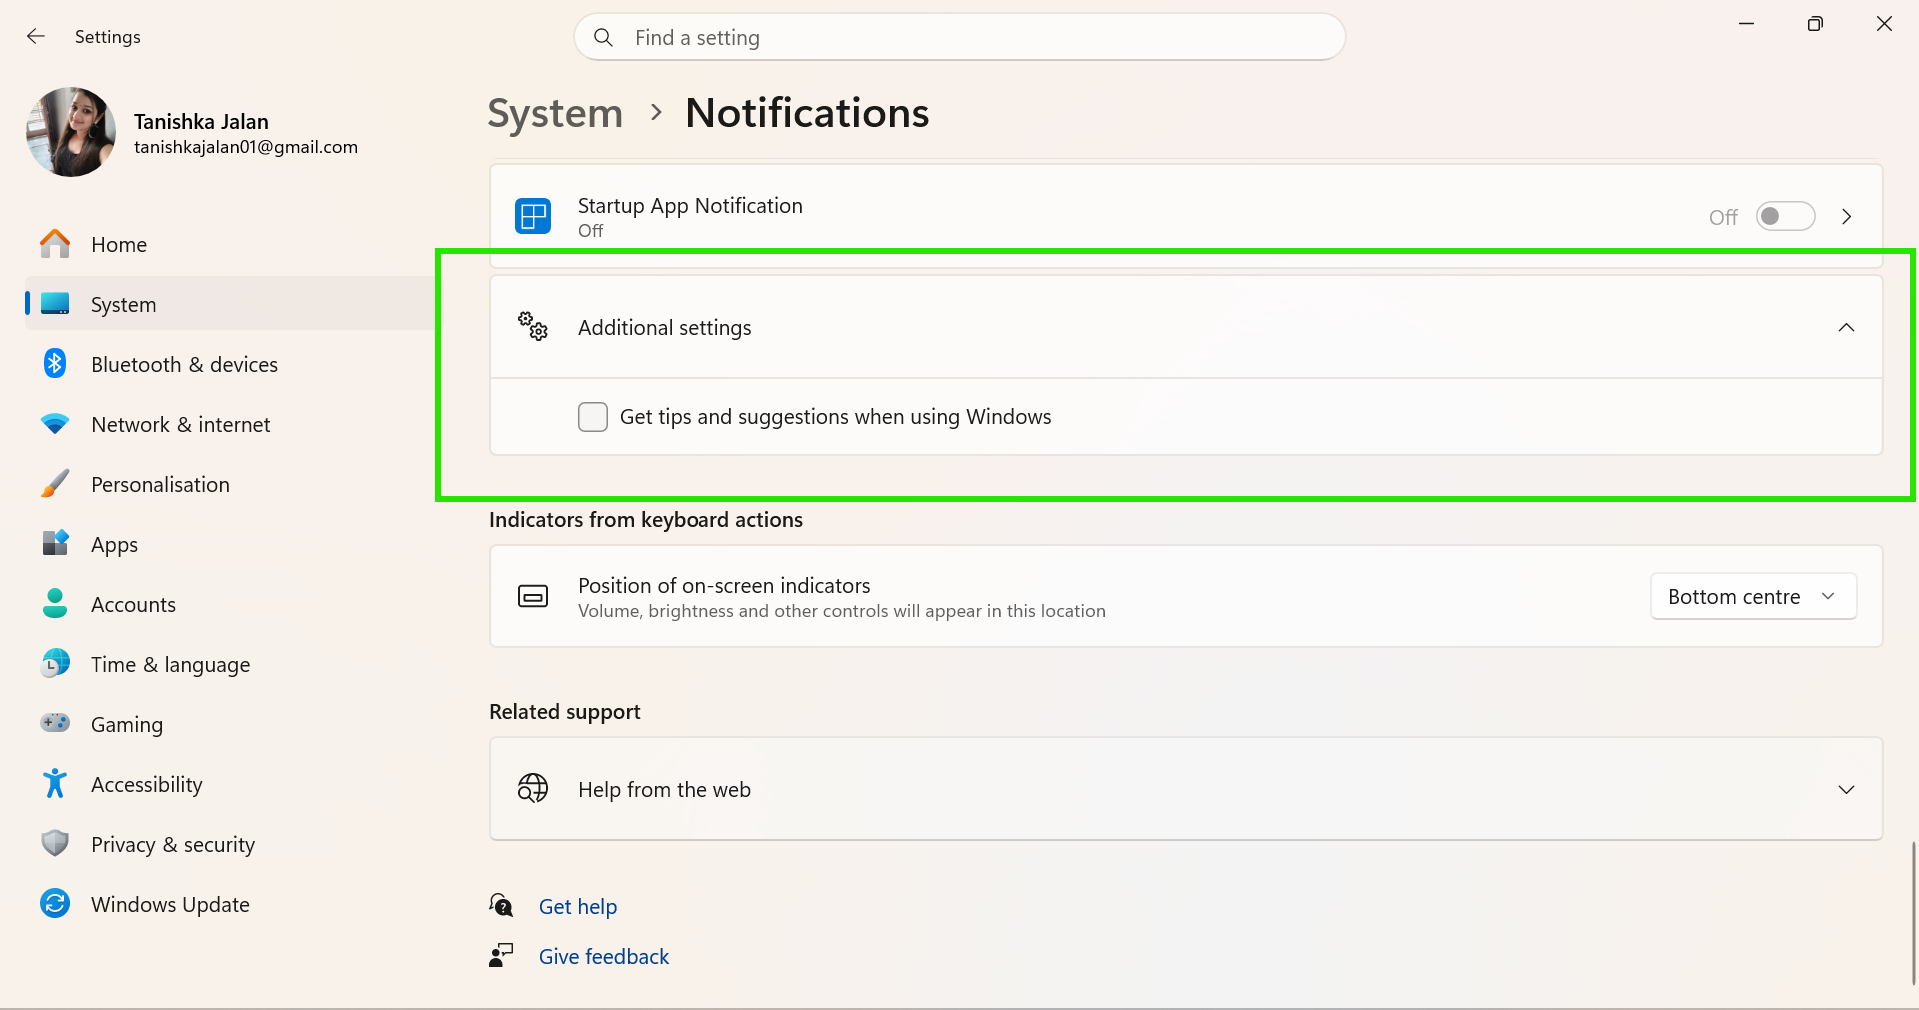1919x1010 pixels.
Task: Click the Give feedback link
Action: click(604, 956)
